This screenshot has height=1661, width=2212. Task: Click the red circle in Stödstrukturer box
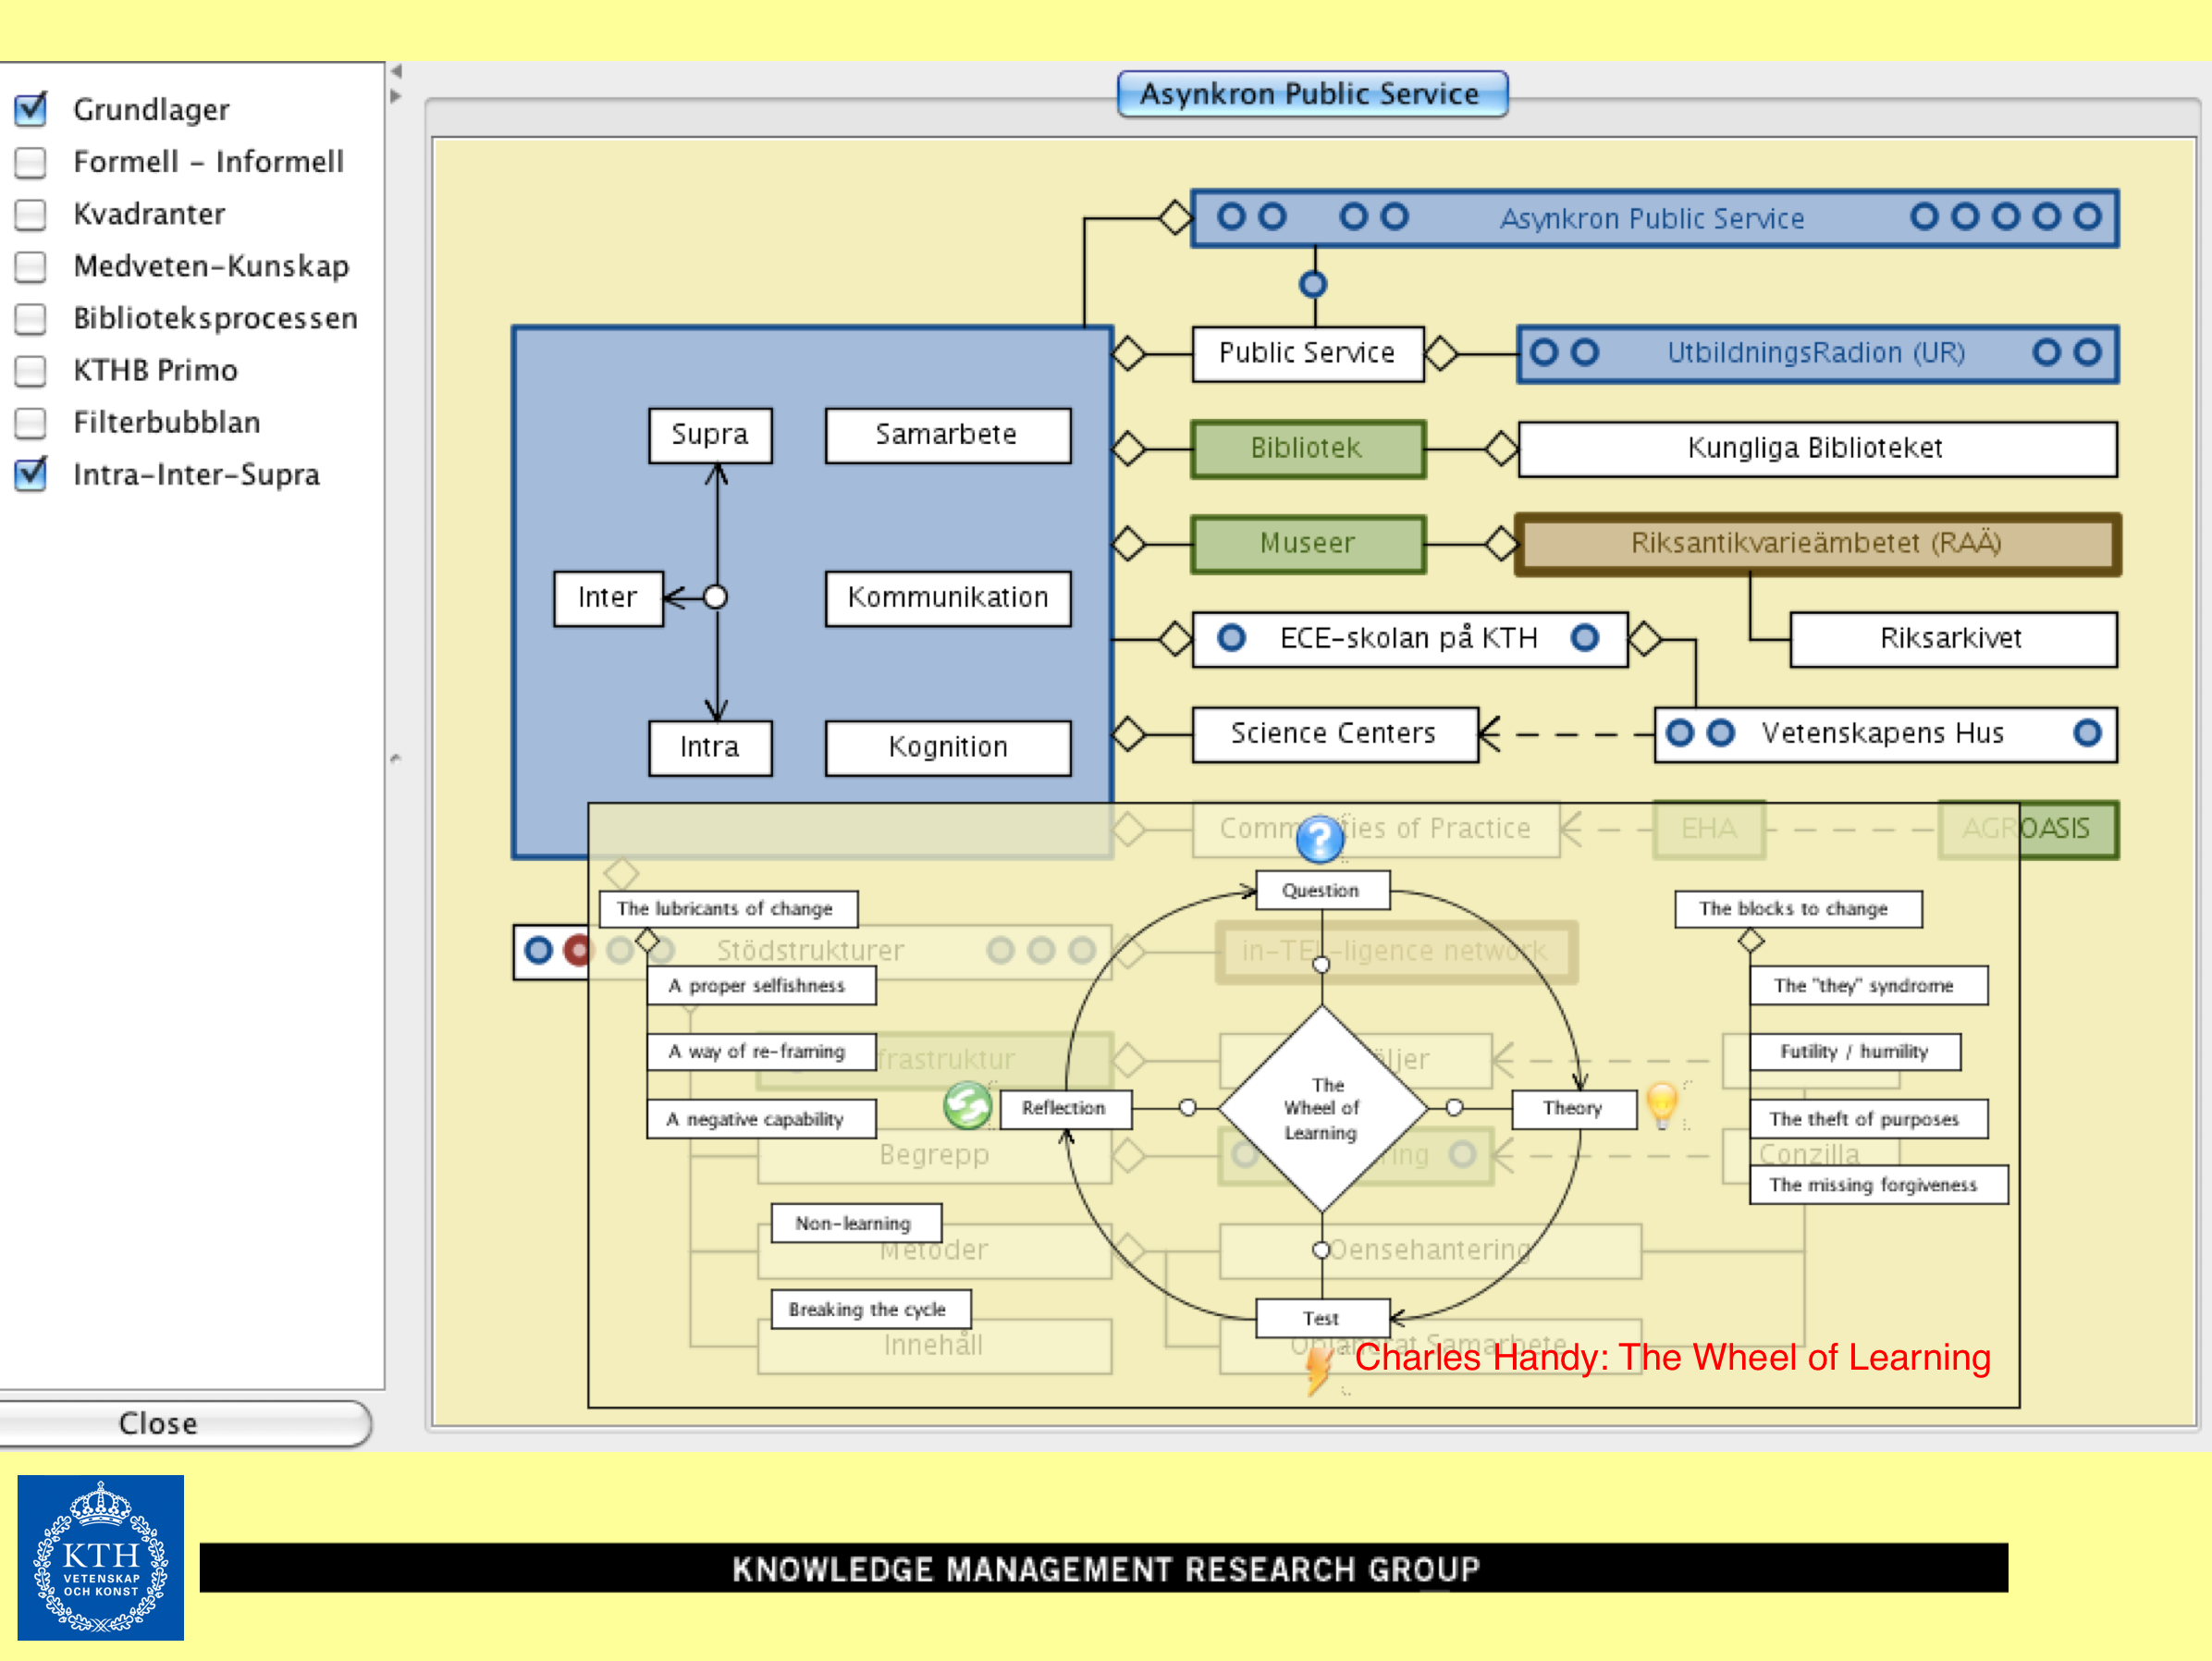pos(578,950)
